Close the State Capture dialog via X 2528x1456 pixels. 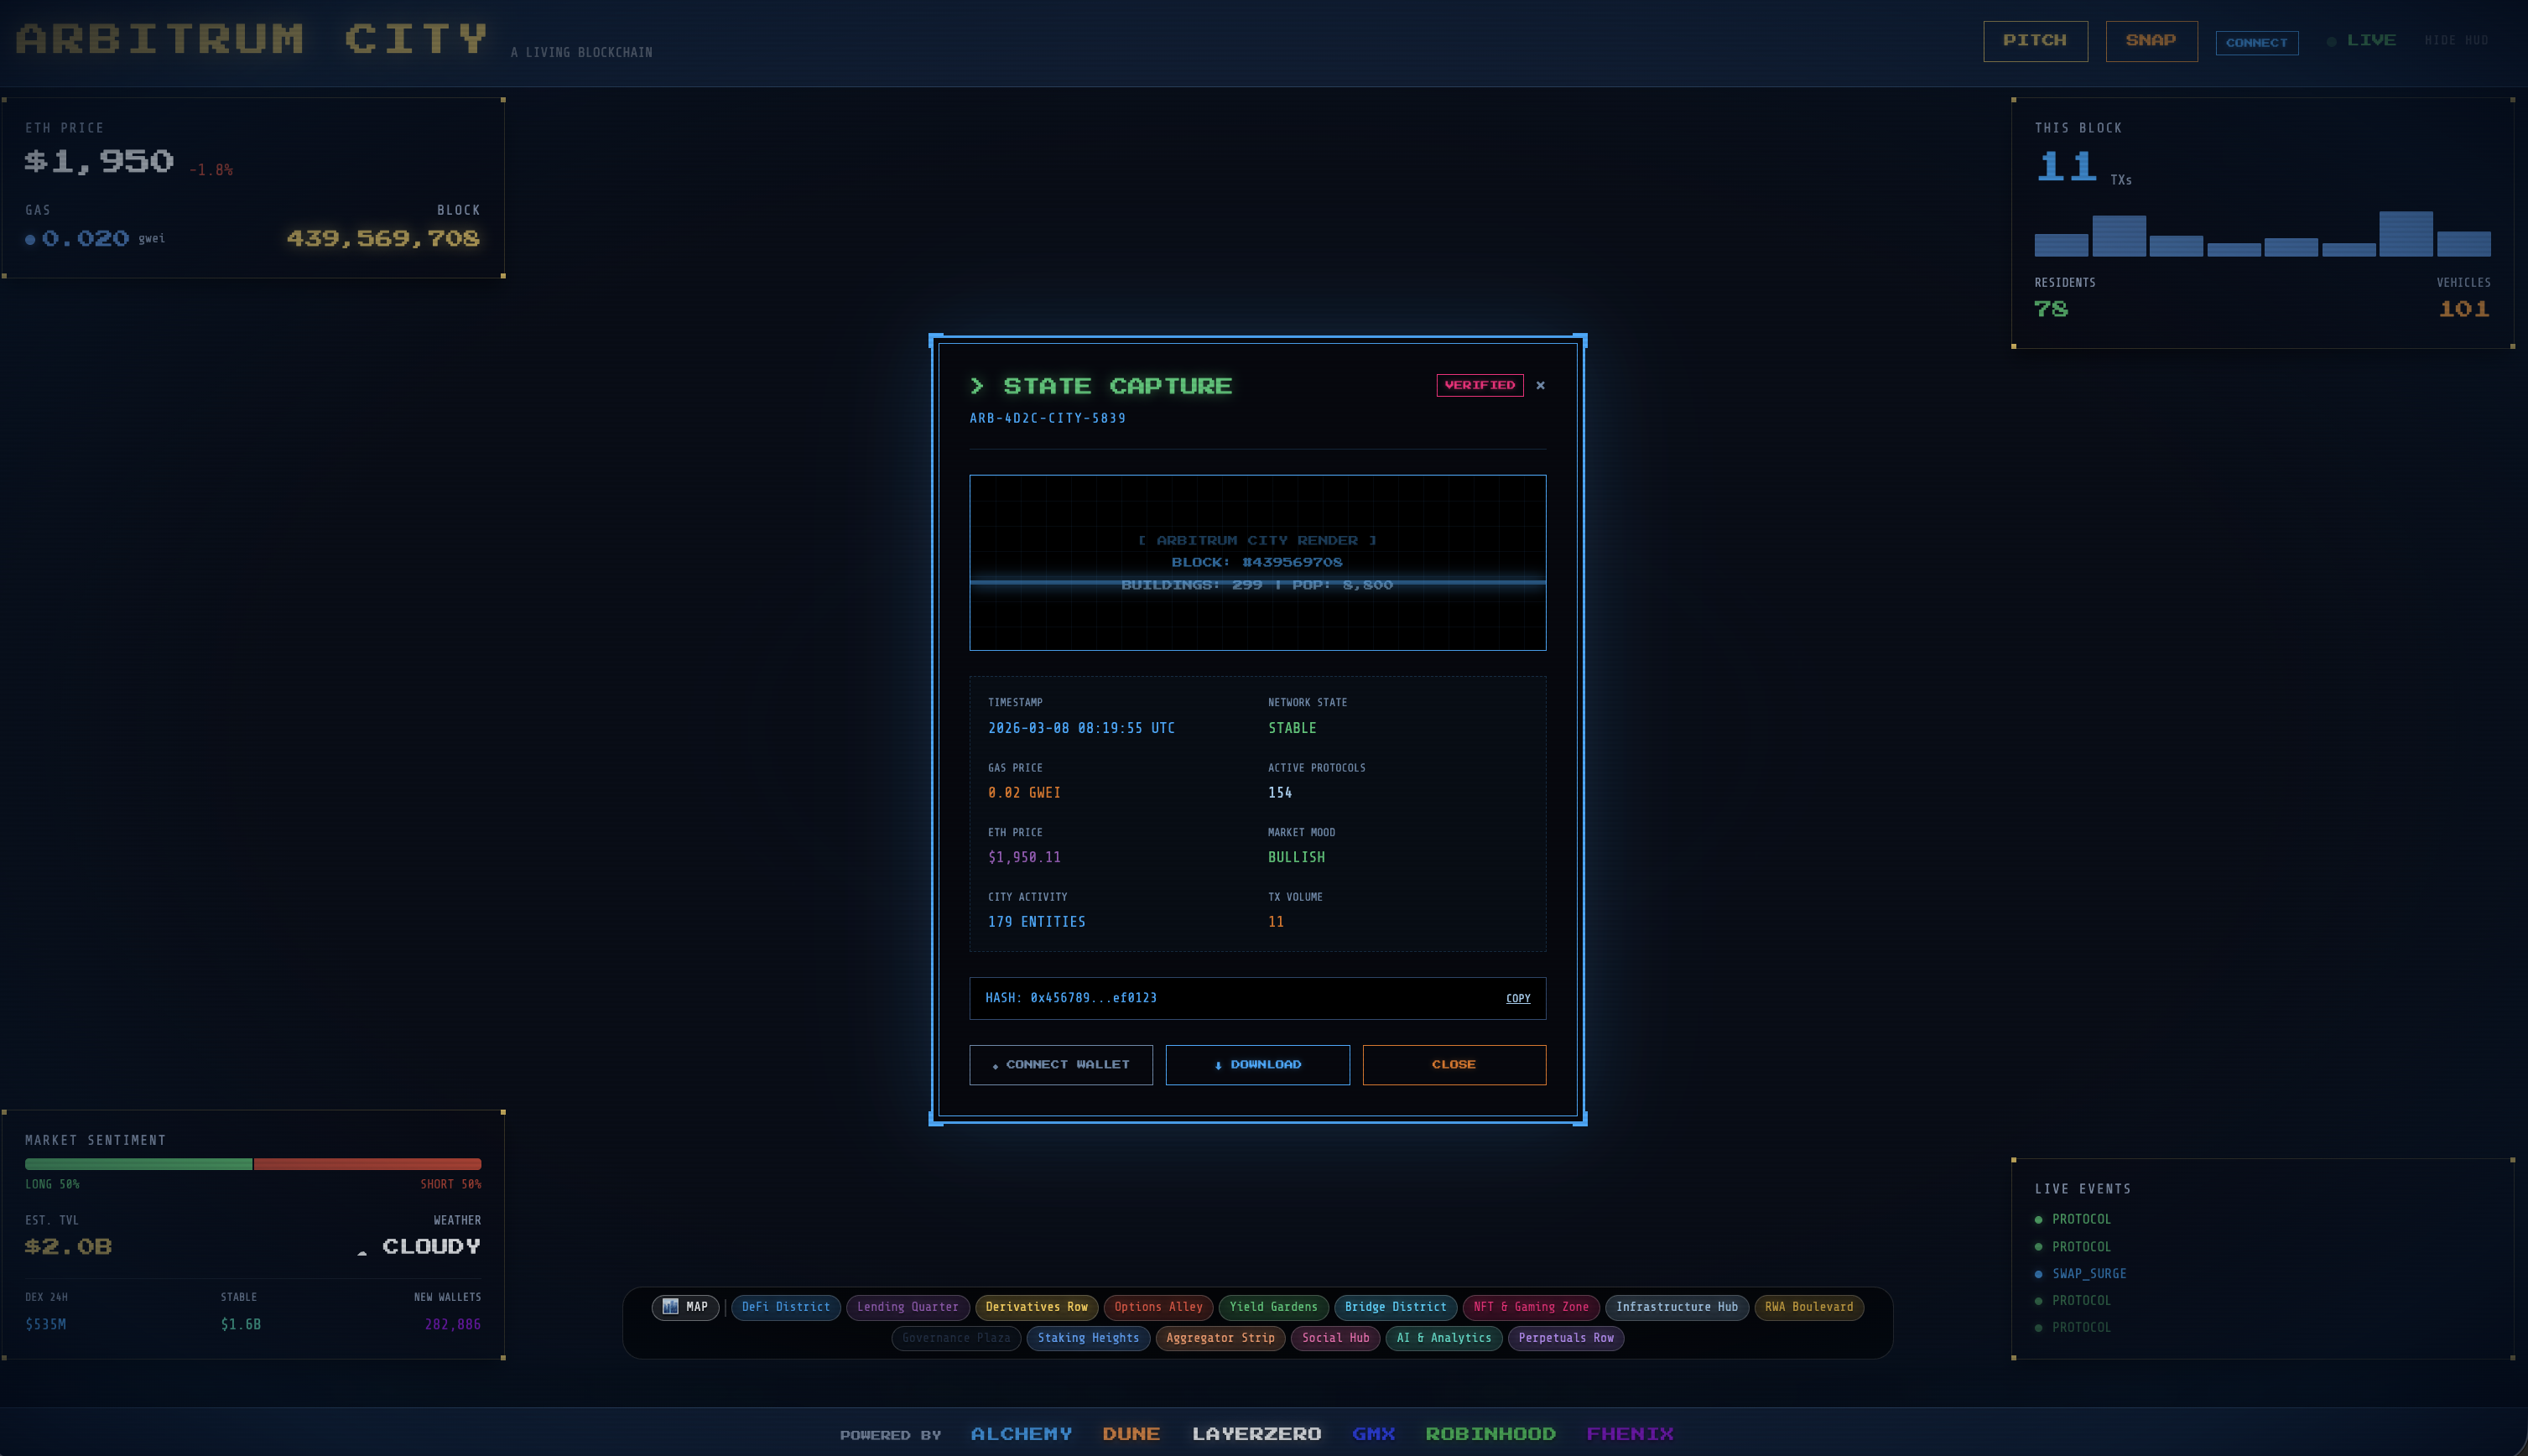point(1540,385)
